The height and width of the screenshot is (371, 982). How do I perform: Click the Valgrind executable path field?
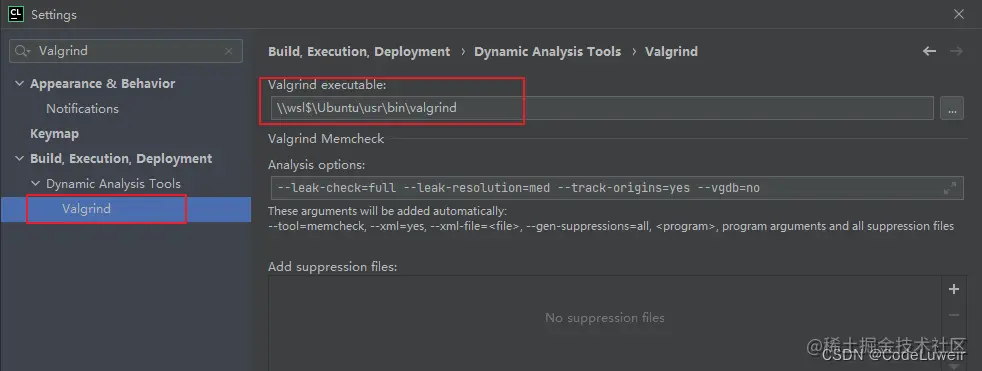click(x=602, y=108)
